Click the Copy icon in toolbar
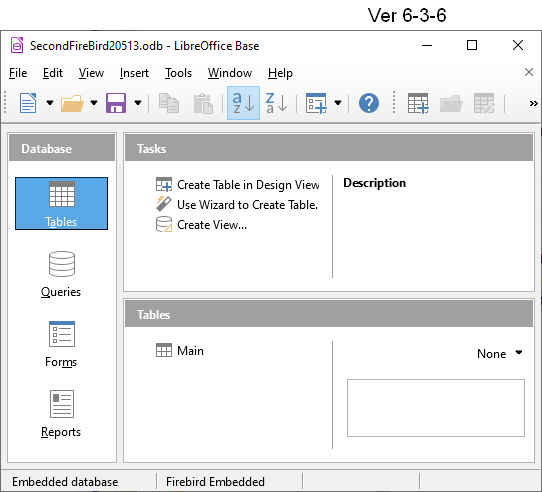542x492 pixels. [x=169, y=103]
